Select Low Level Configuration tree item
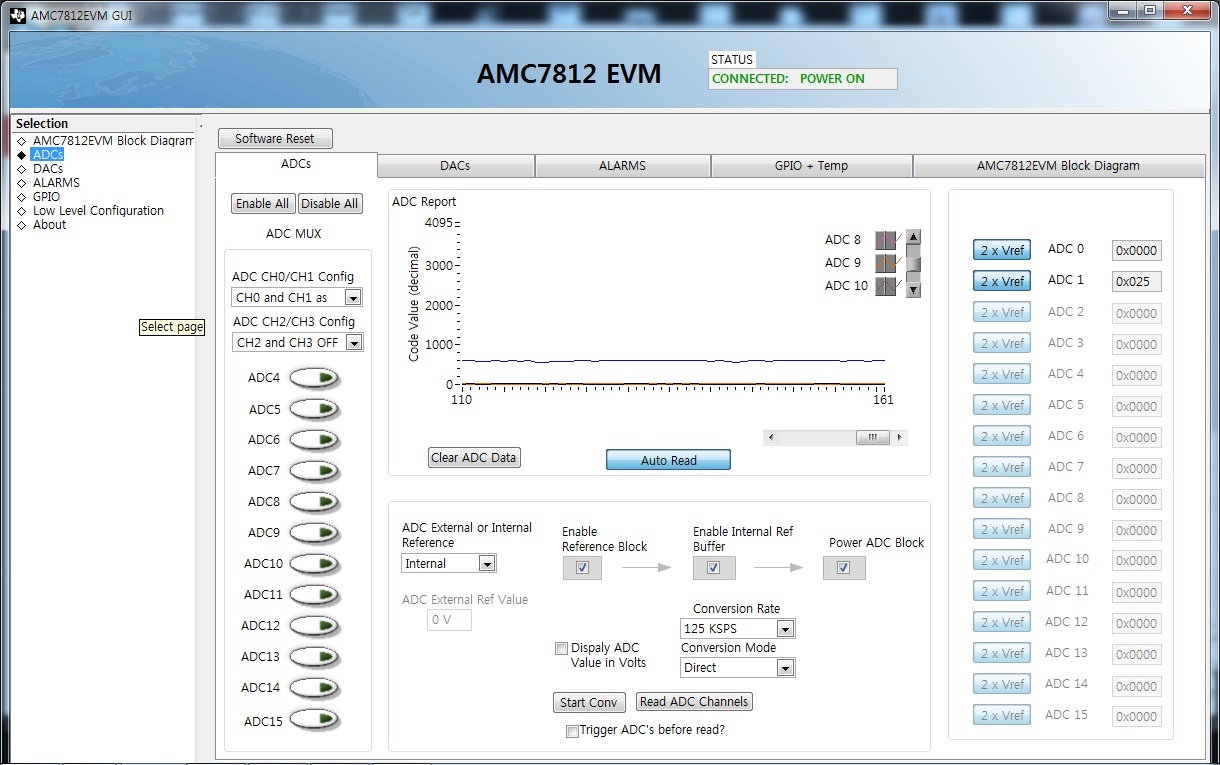Screen dimensions: 1220x765 coord(98,211)
